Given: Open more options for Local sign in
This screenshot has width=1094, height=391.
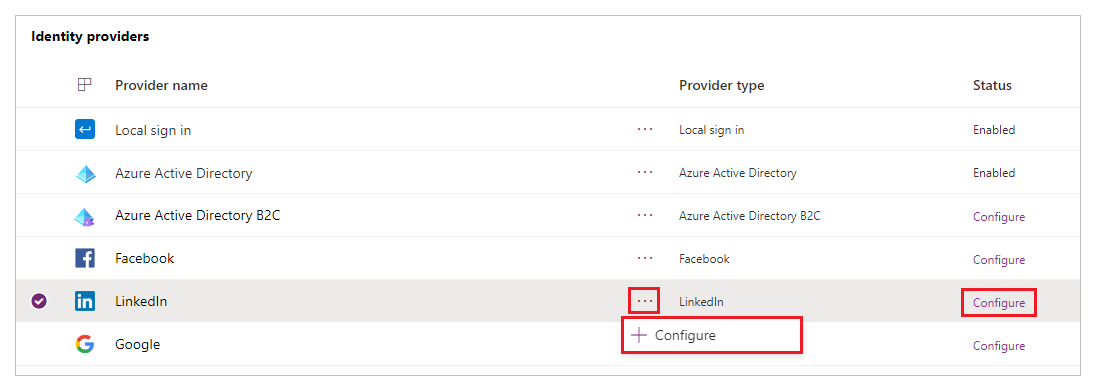Looking at the screenshot, I should 645,130.
